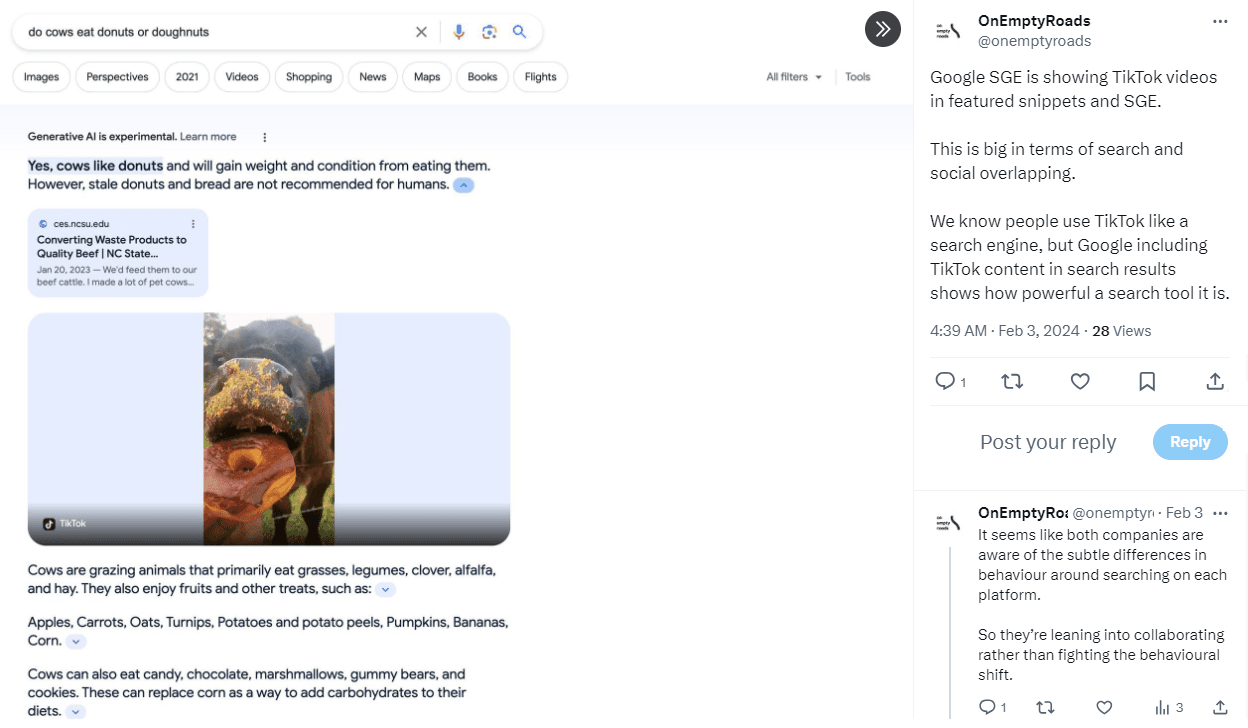The height and width of the screenshot is (728, 1248).
Task: Collapse the image pane with double-arrow button
Action: point(883,29)
